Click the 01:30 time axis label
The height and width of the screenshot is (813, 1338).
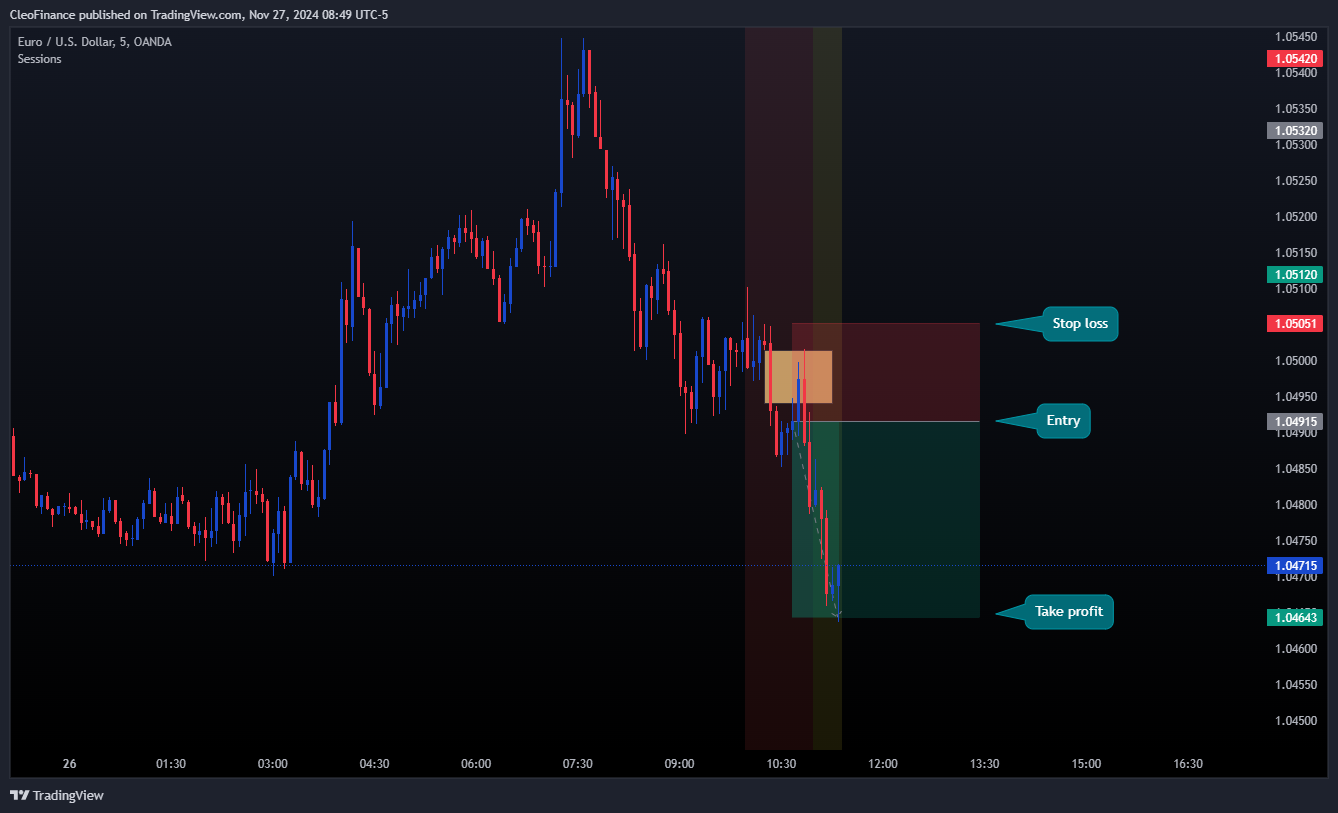[171, 764]
